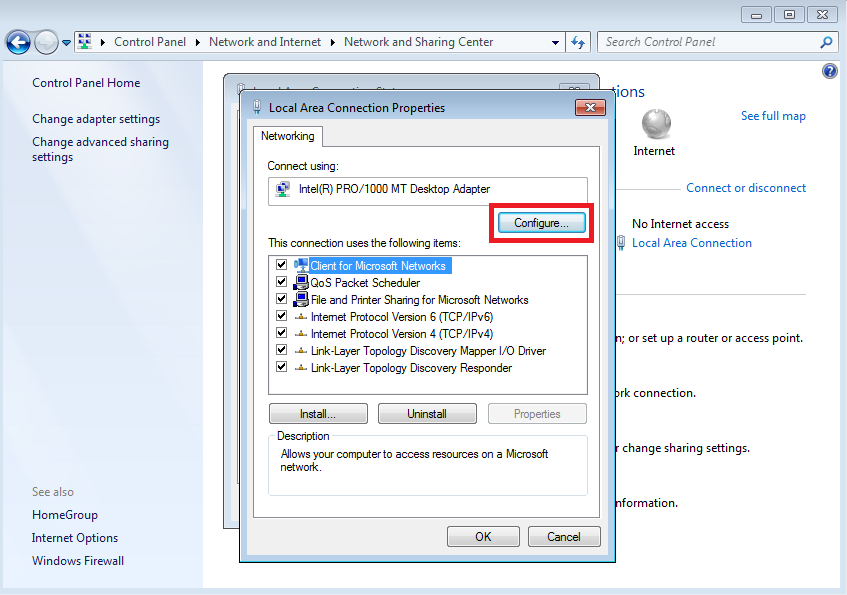Screen dimensions: 847x595
Task: Click the Uninstall button
Action: pyautogui.click(x=427, y=414)
